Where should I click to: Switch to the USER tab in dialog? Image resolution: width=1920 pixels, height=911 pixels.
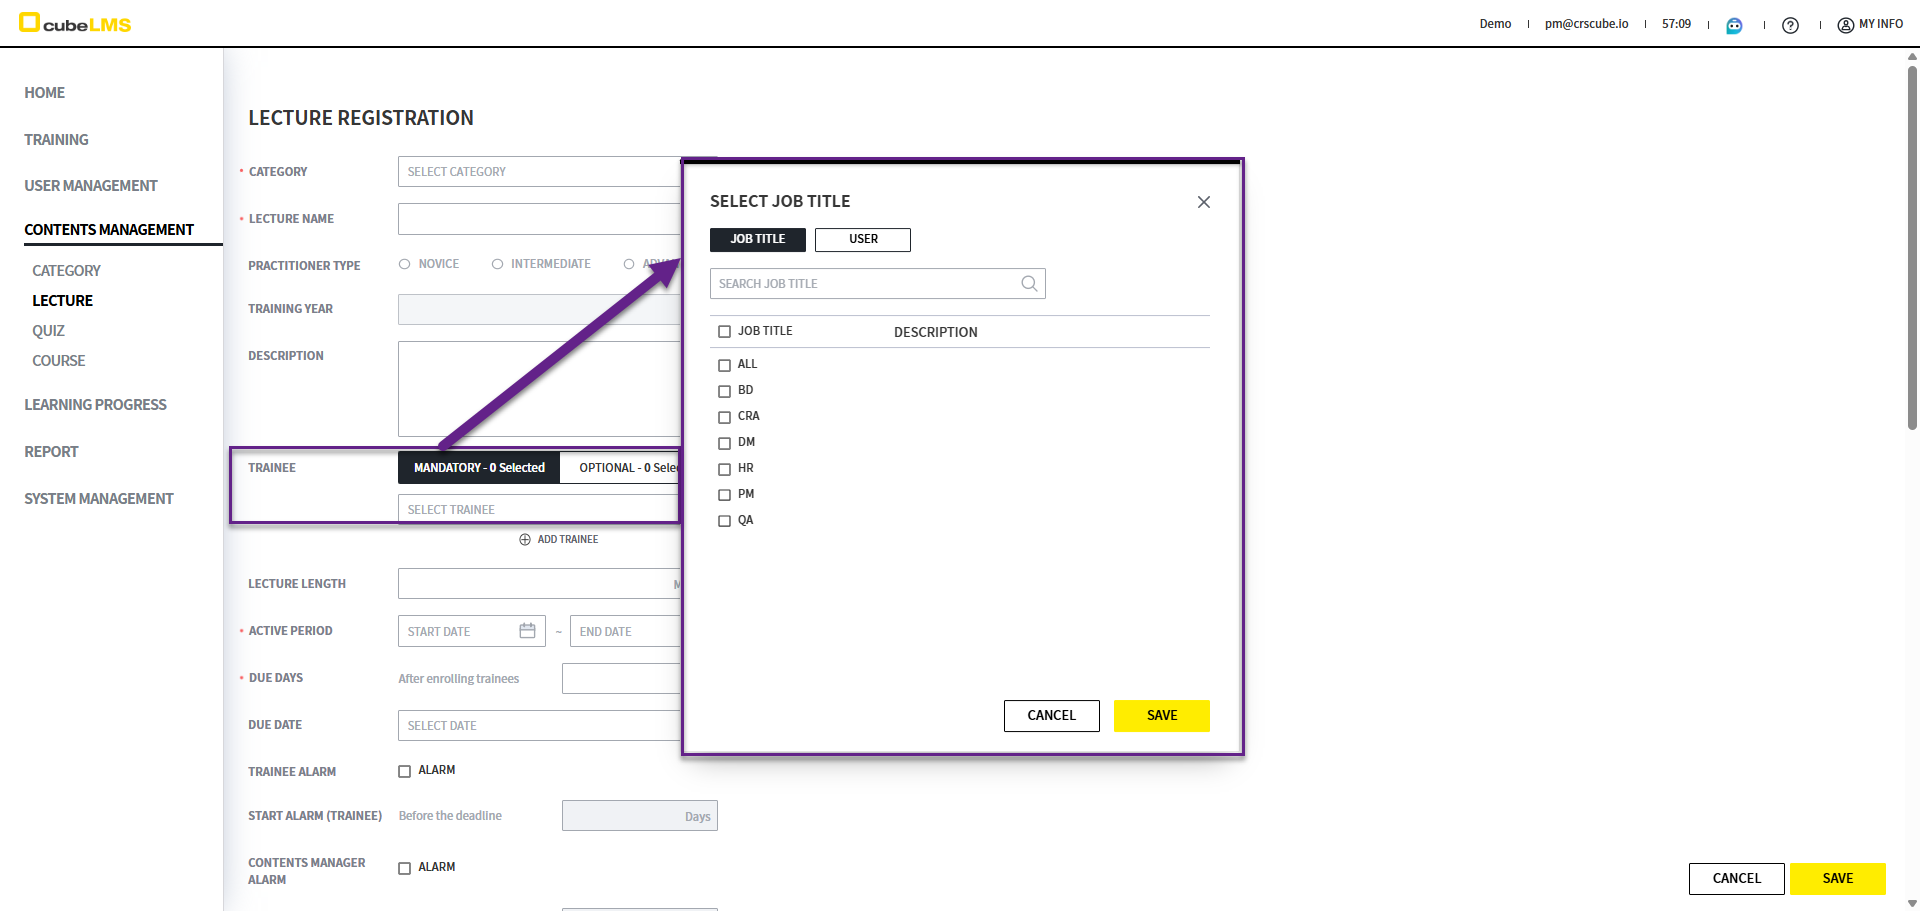point(862,240)
